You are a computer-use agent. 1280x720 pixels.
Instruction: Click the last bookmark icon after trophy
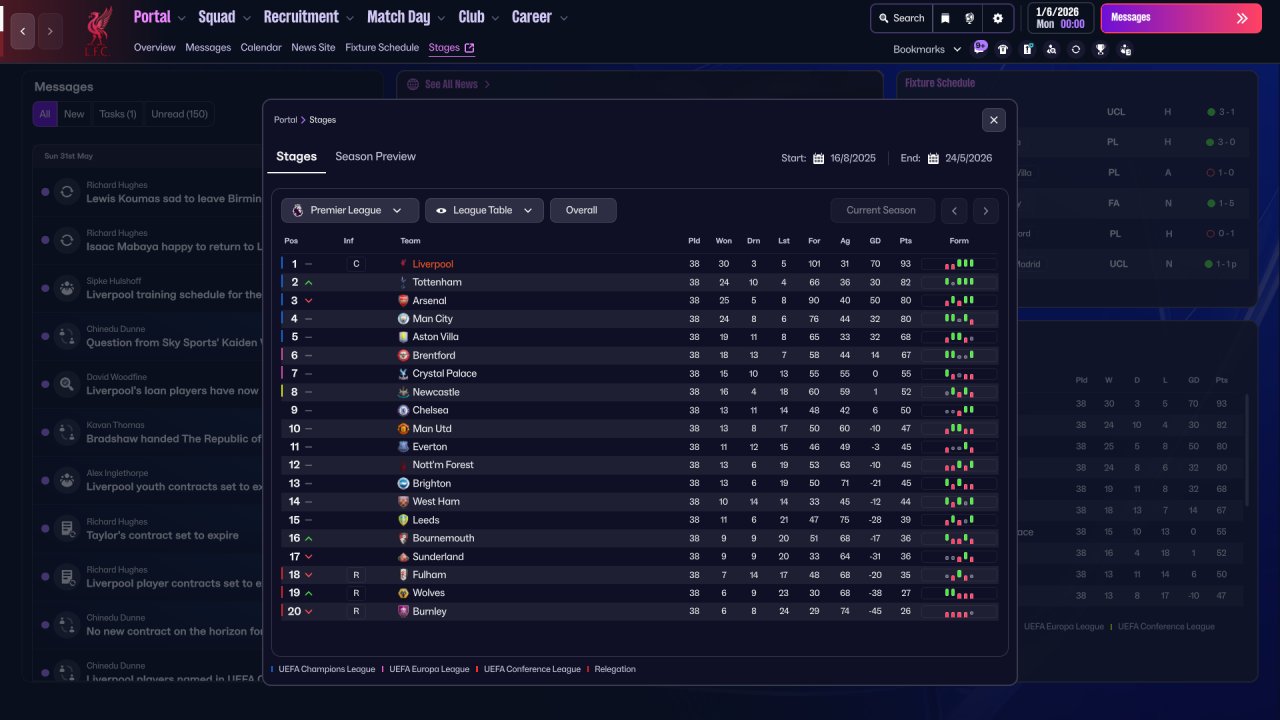(1125, 49)
